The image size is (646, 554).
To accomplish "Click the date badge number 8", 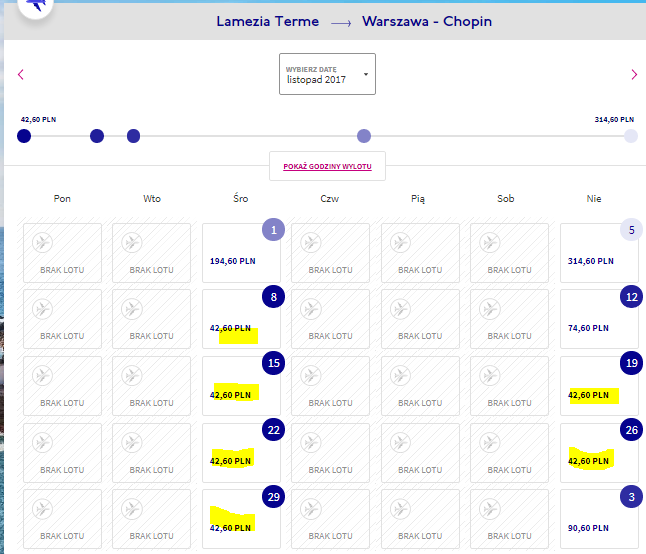I will [x=274, y=297].
